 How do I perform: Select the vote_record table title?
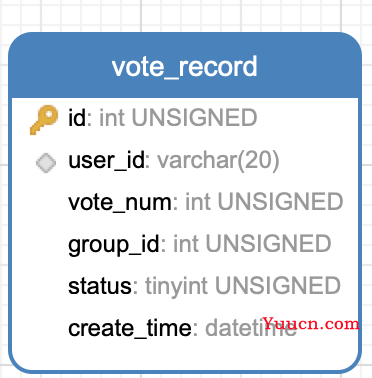(185, 67)
